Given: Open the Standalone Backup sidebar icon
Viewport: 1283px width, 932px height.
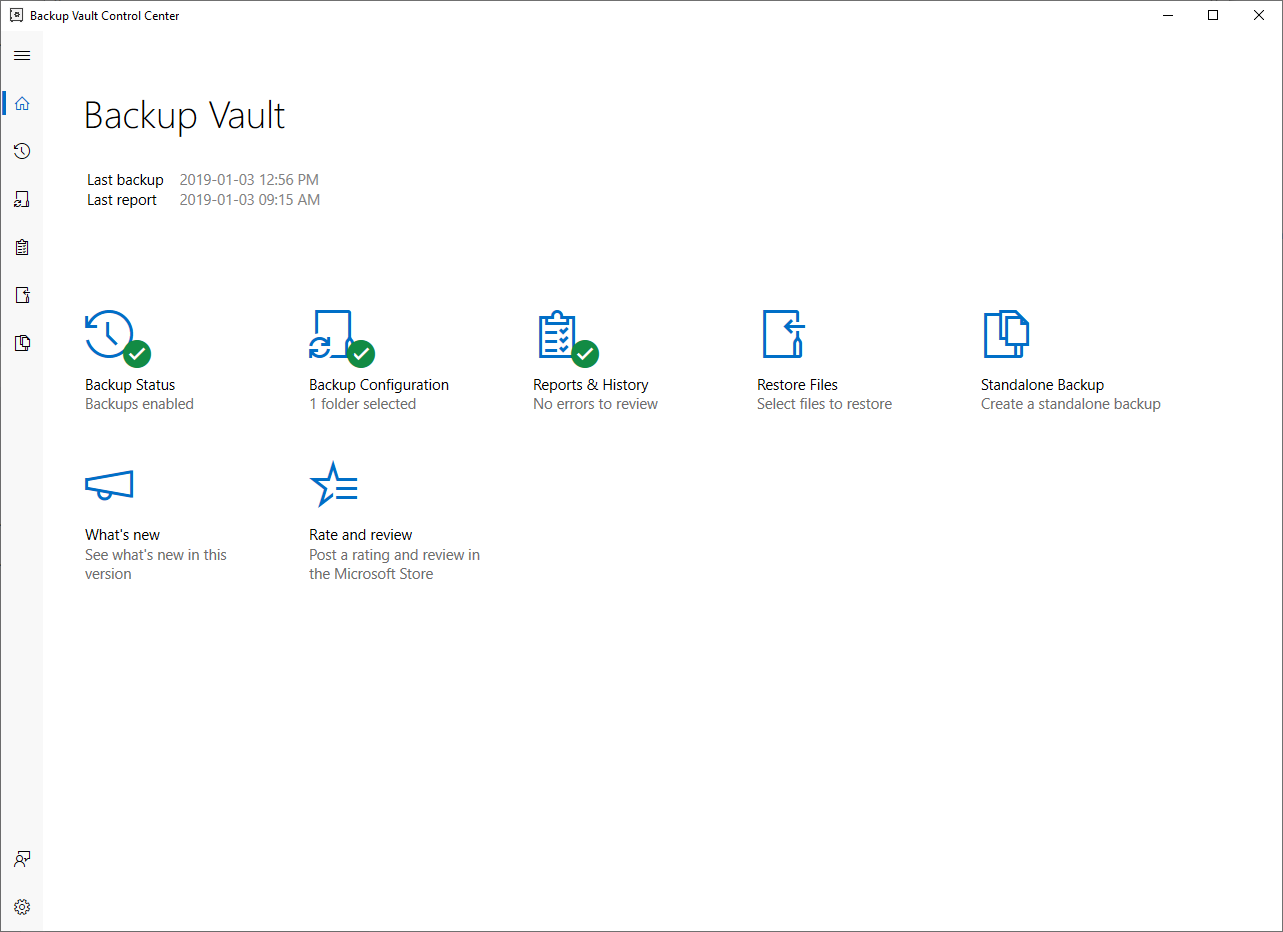Looking at the screenshot, I should 22,343.
